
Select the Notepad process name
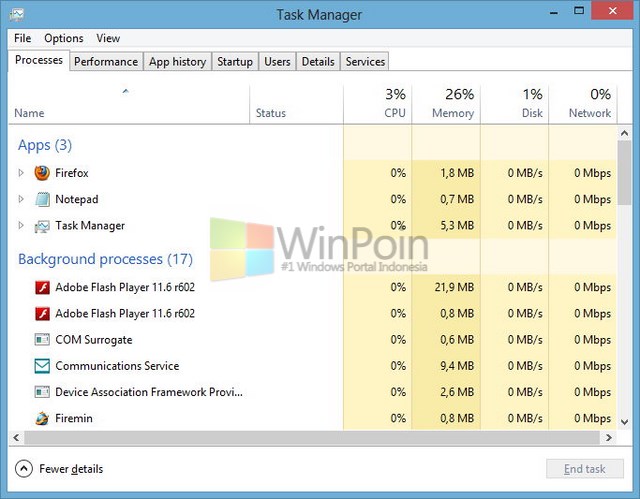pos(77,199)
